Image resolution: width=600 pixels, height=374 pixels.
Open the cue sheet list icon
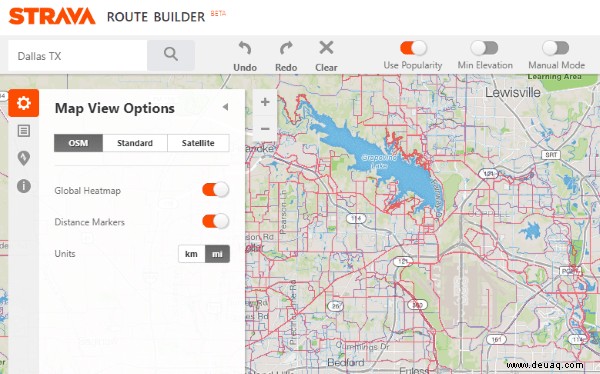(x=24, y=131)
